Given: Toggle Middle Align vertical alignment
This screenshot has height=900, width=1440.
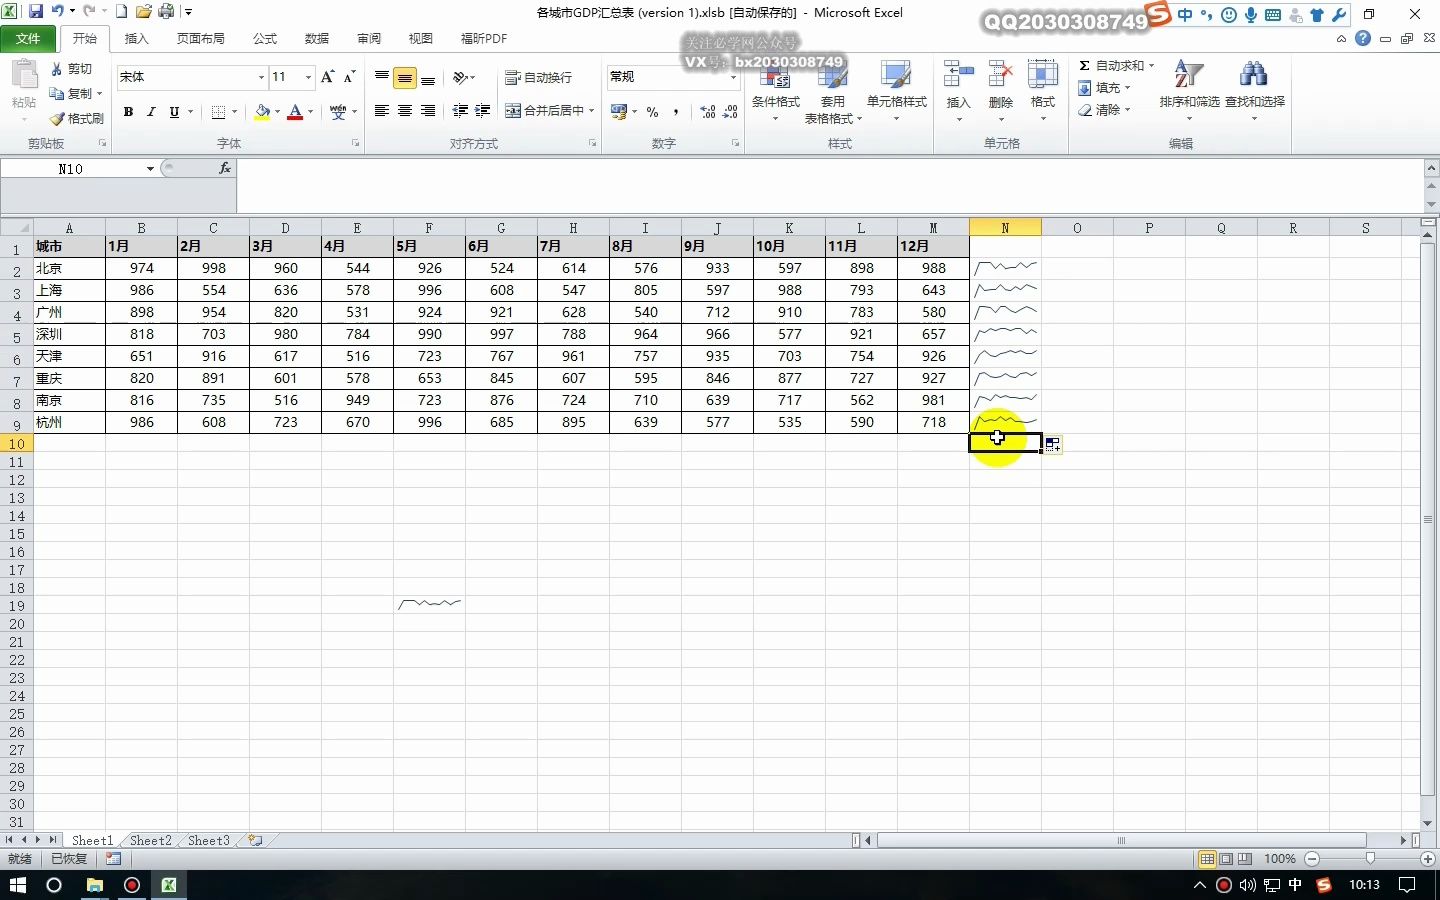Looking at the screenshot, I should [x=405, y=77].
